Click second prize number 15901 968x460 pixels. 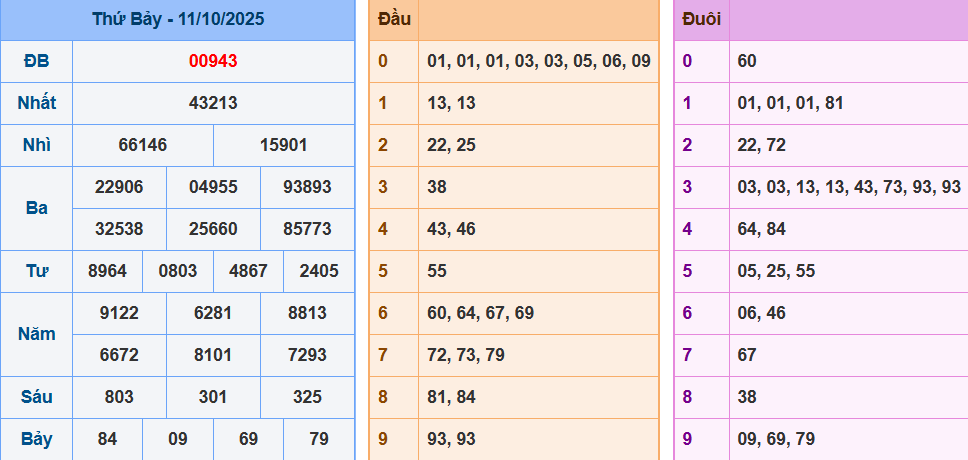(x=283, y=145)
